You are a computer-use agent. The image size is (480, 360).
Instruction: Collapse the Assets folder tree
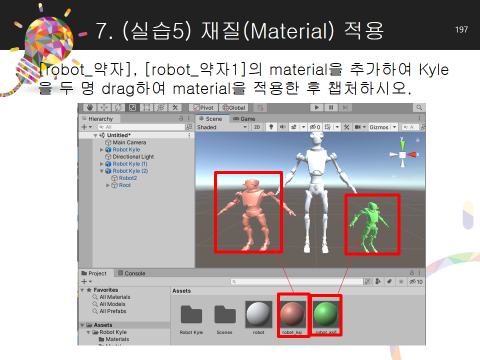pyautogui.click(x=82, y=325)
